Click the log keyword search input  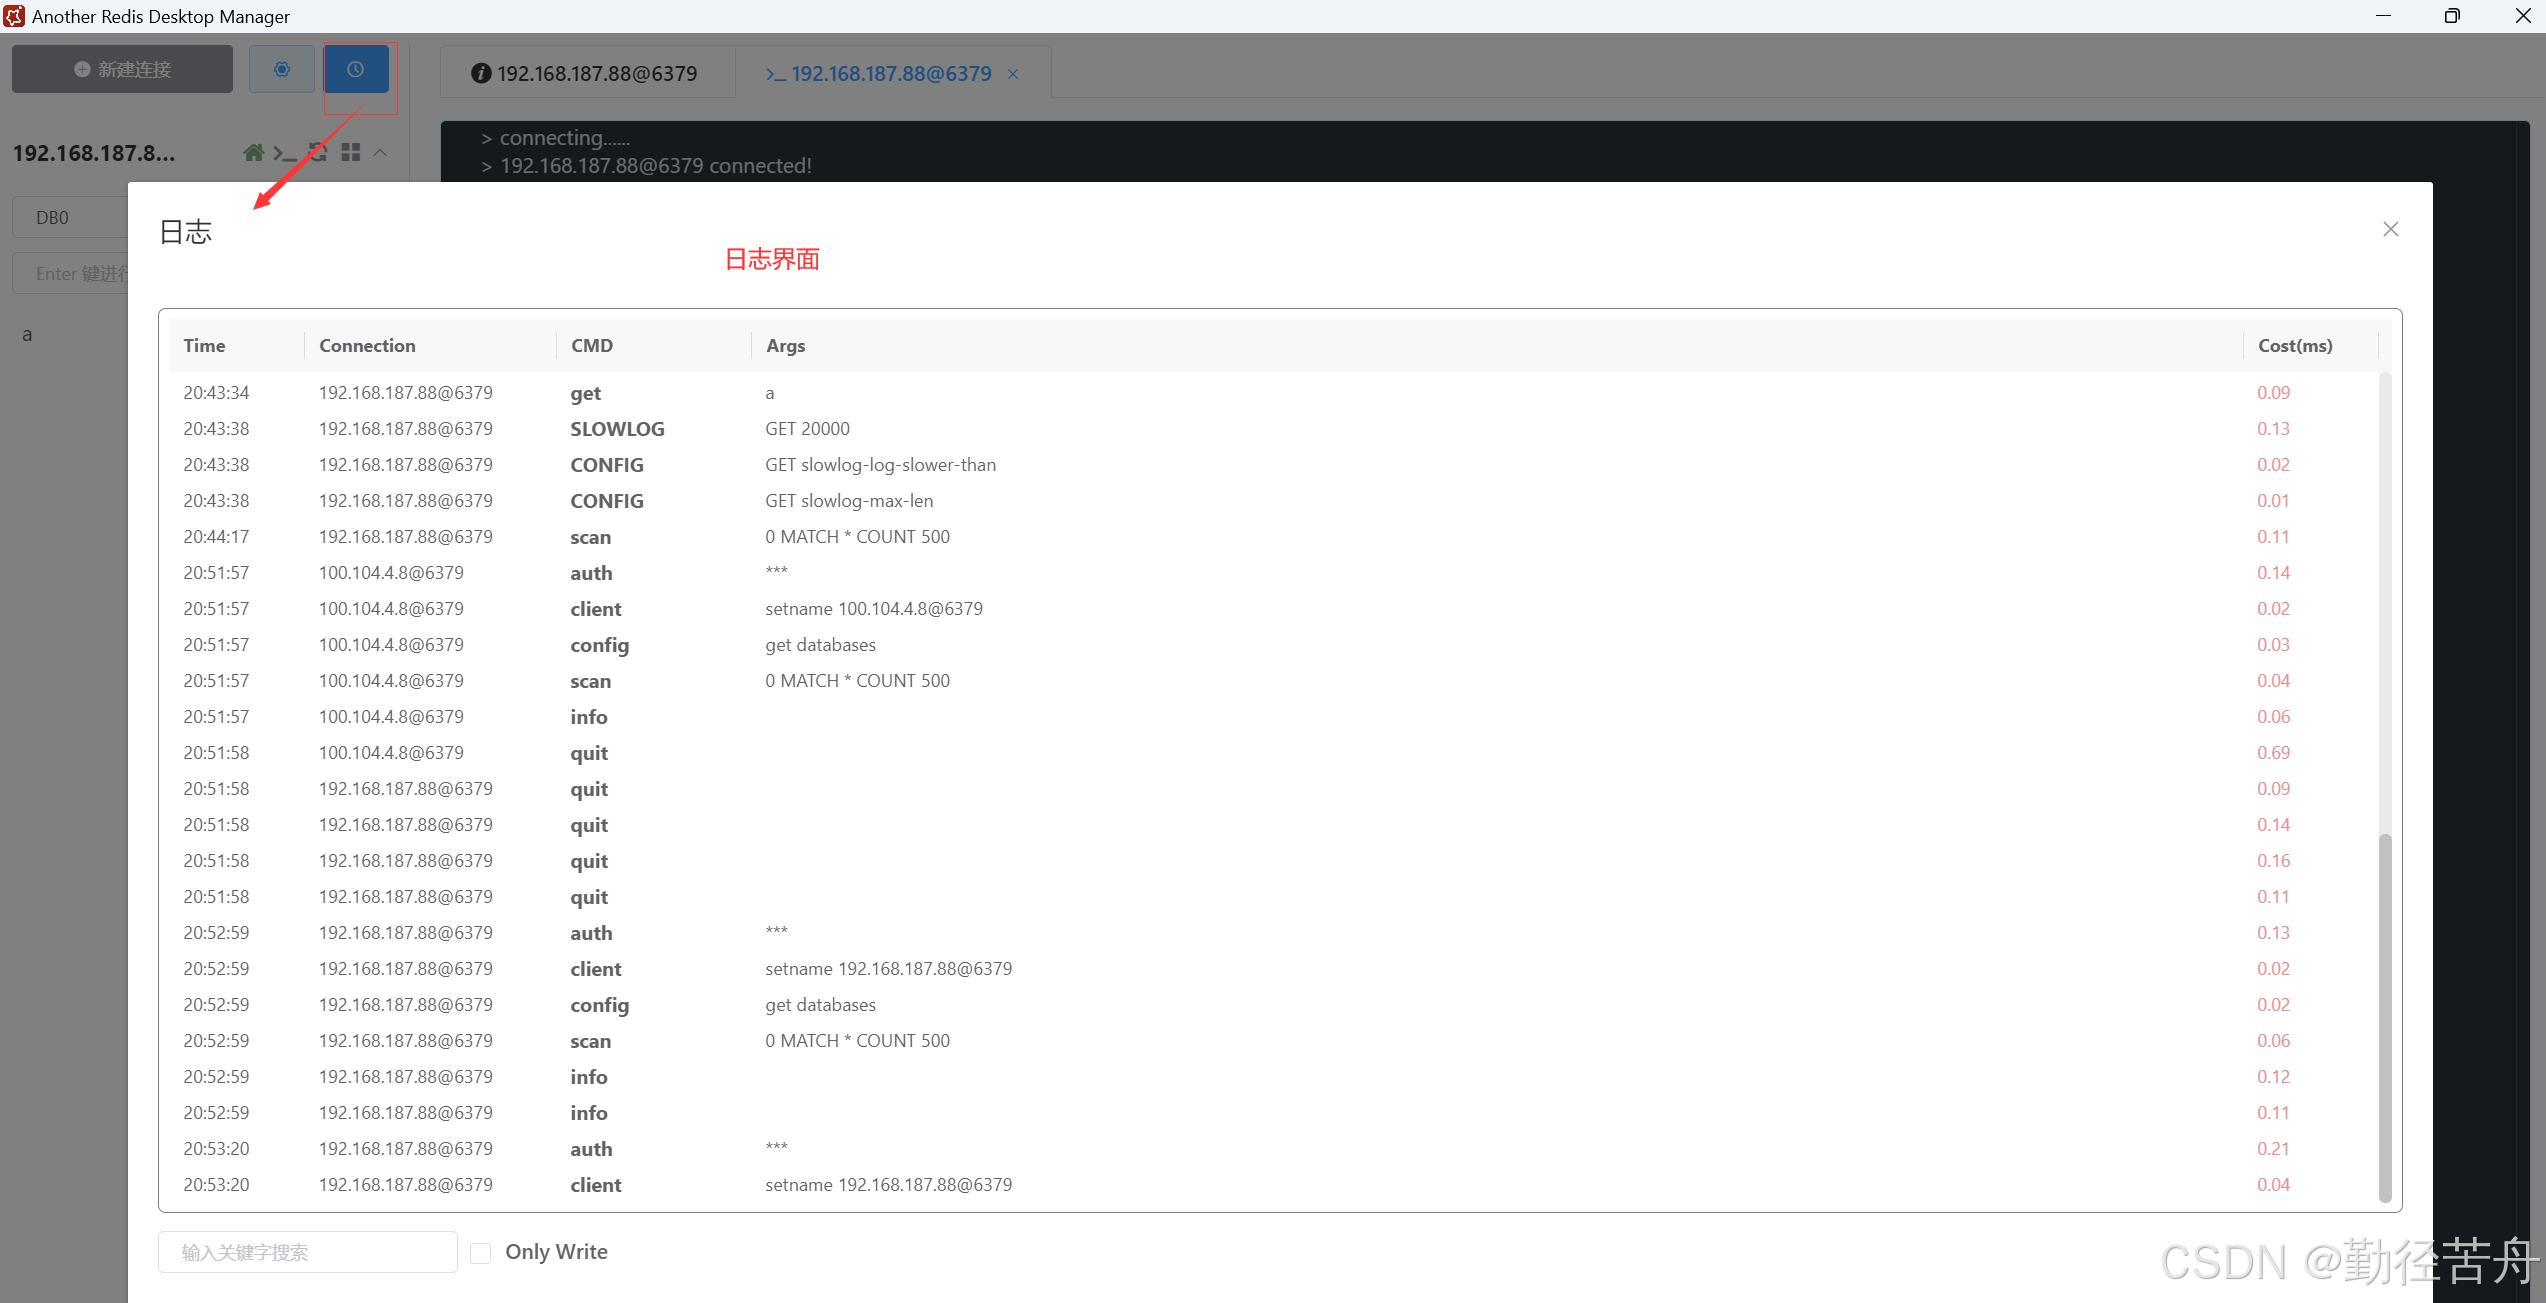point(307,1252)
